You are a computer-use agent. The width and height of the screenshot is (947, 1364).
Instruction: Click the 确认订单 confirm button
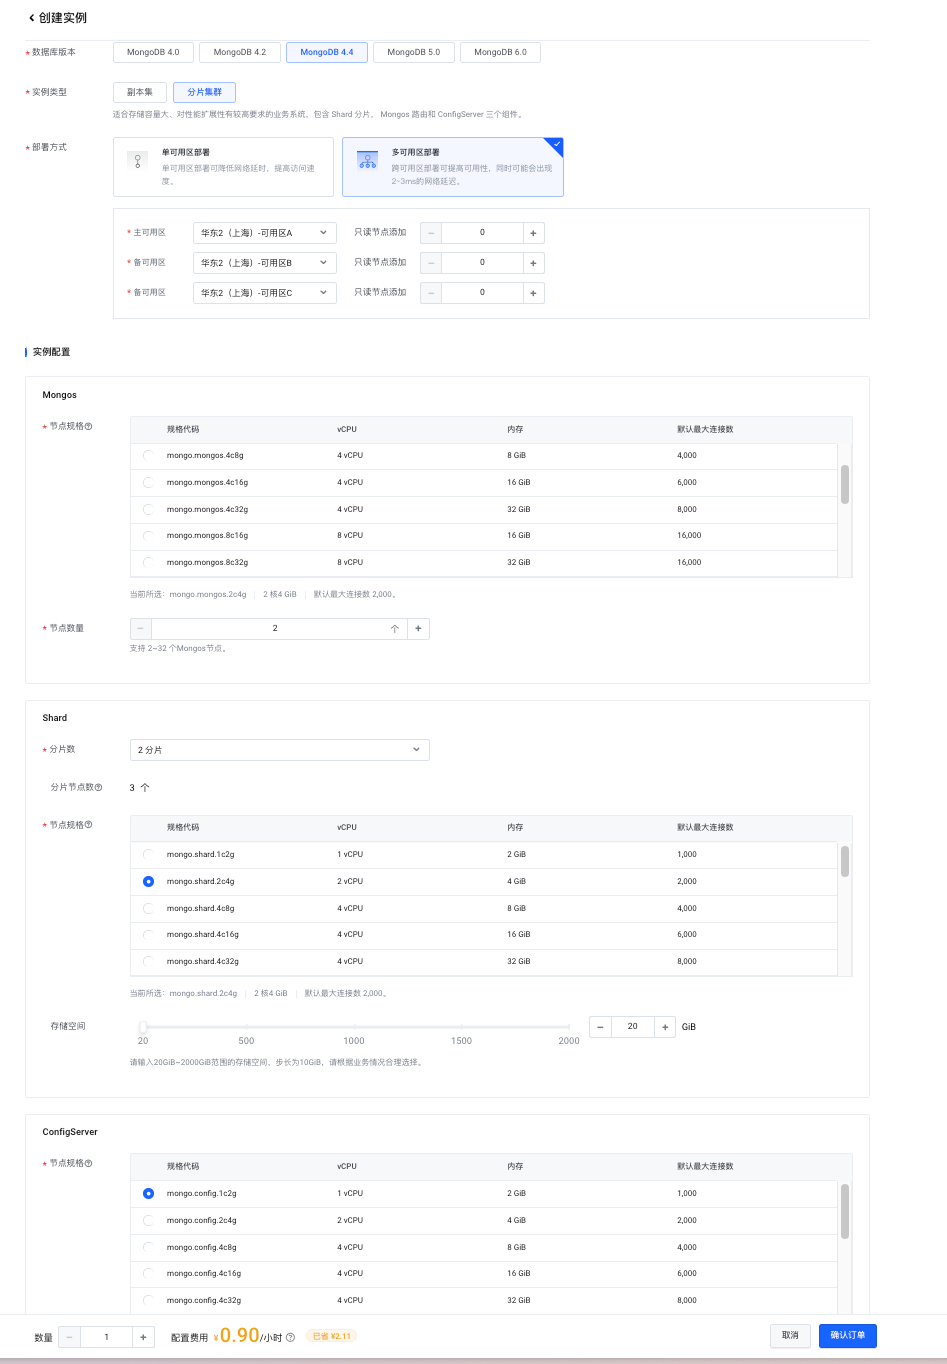[847, 1335]
